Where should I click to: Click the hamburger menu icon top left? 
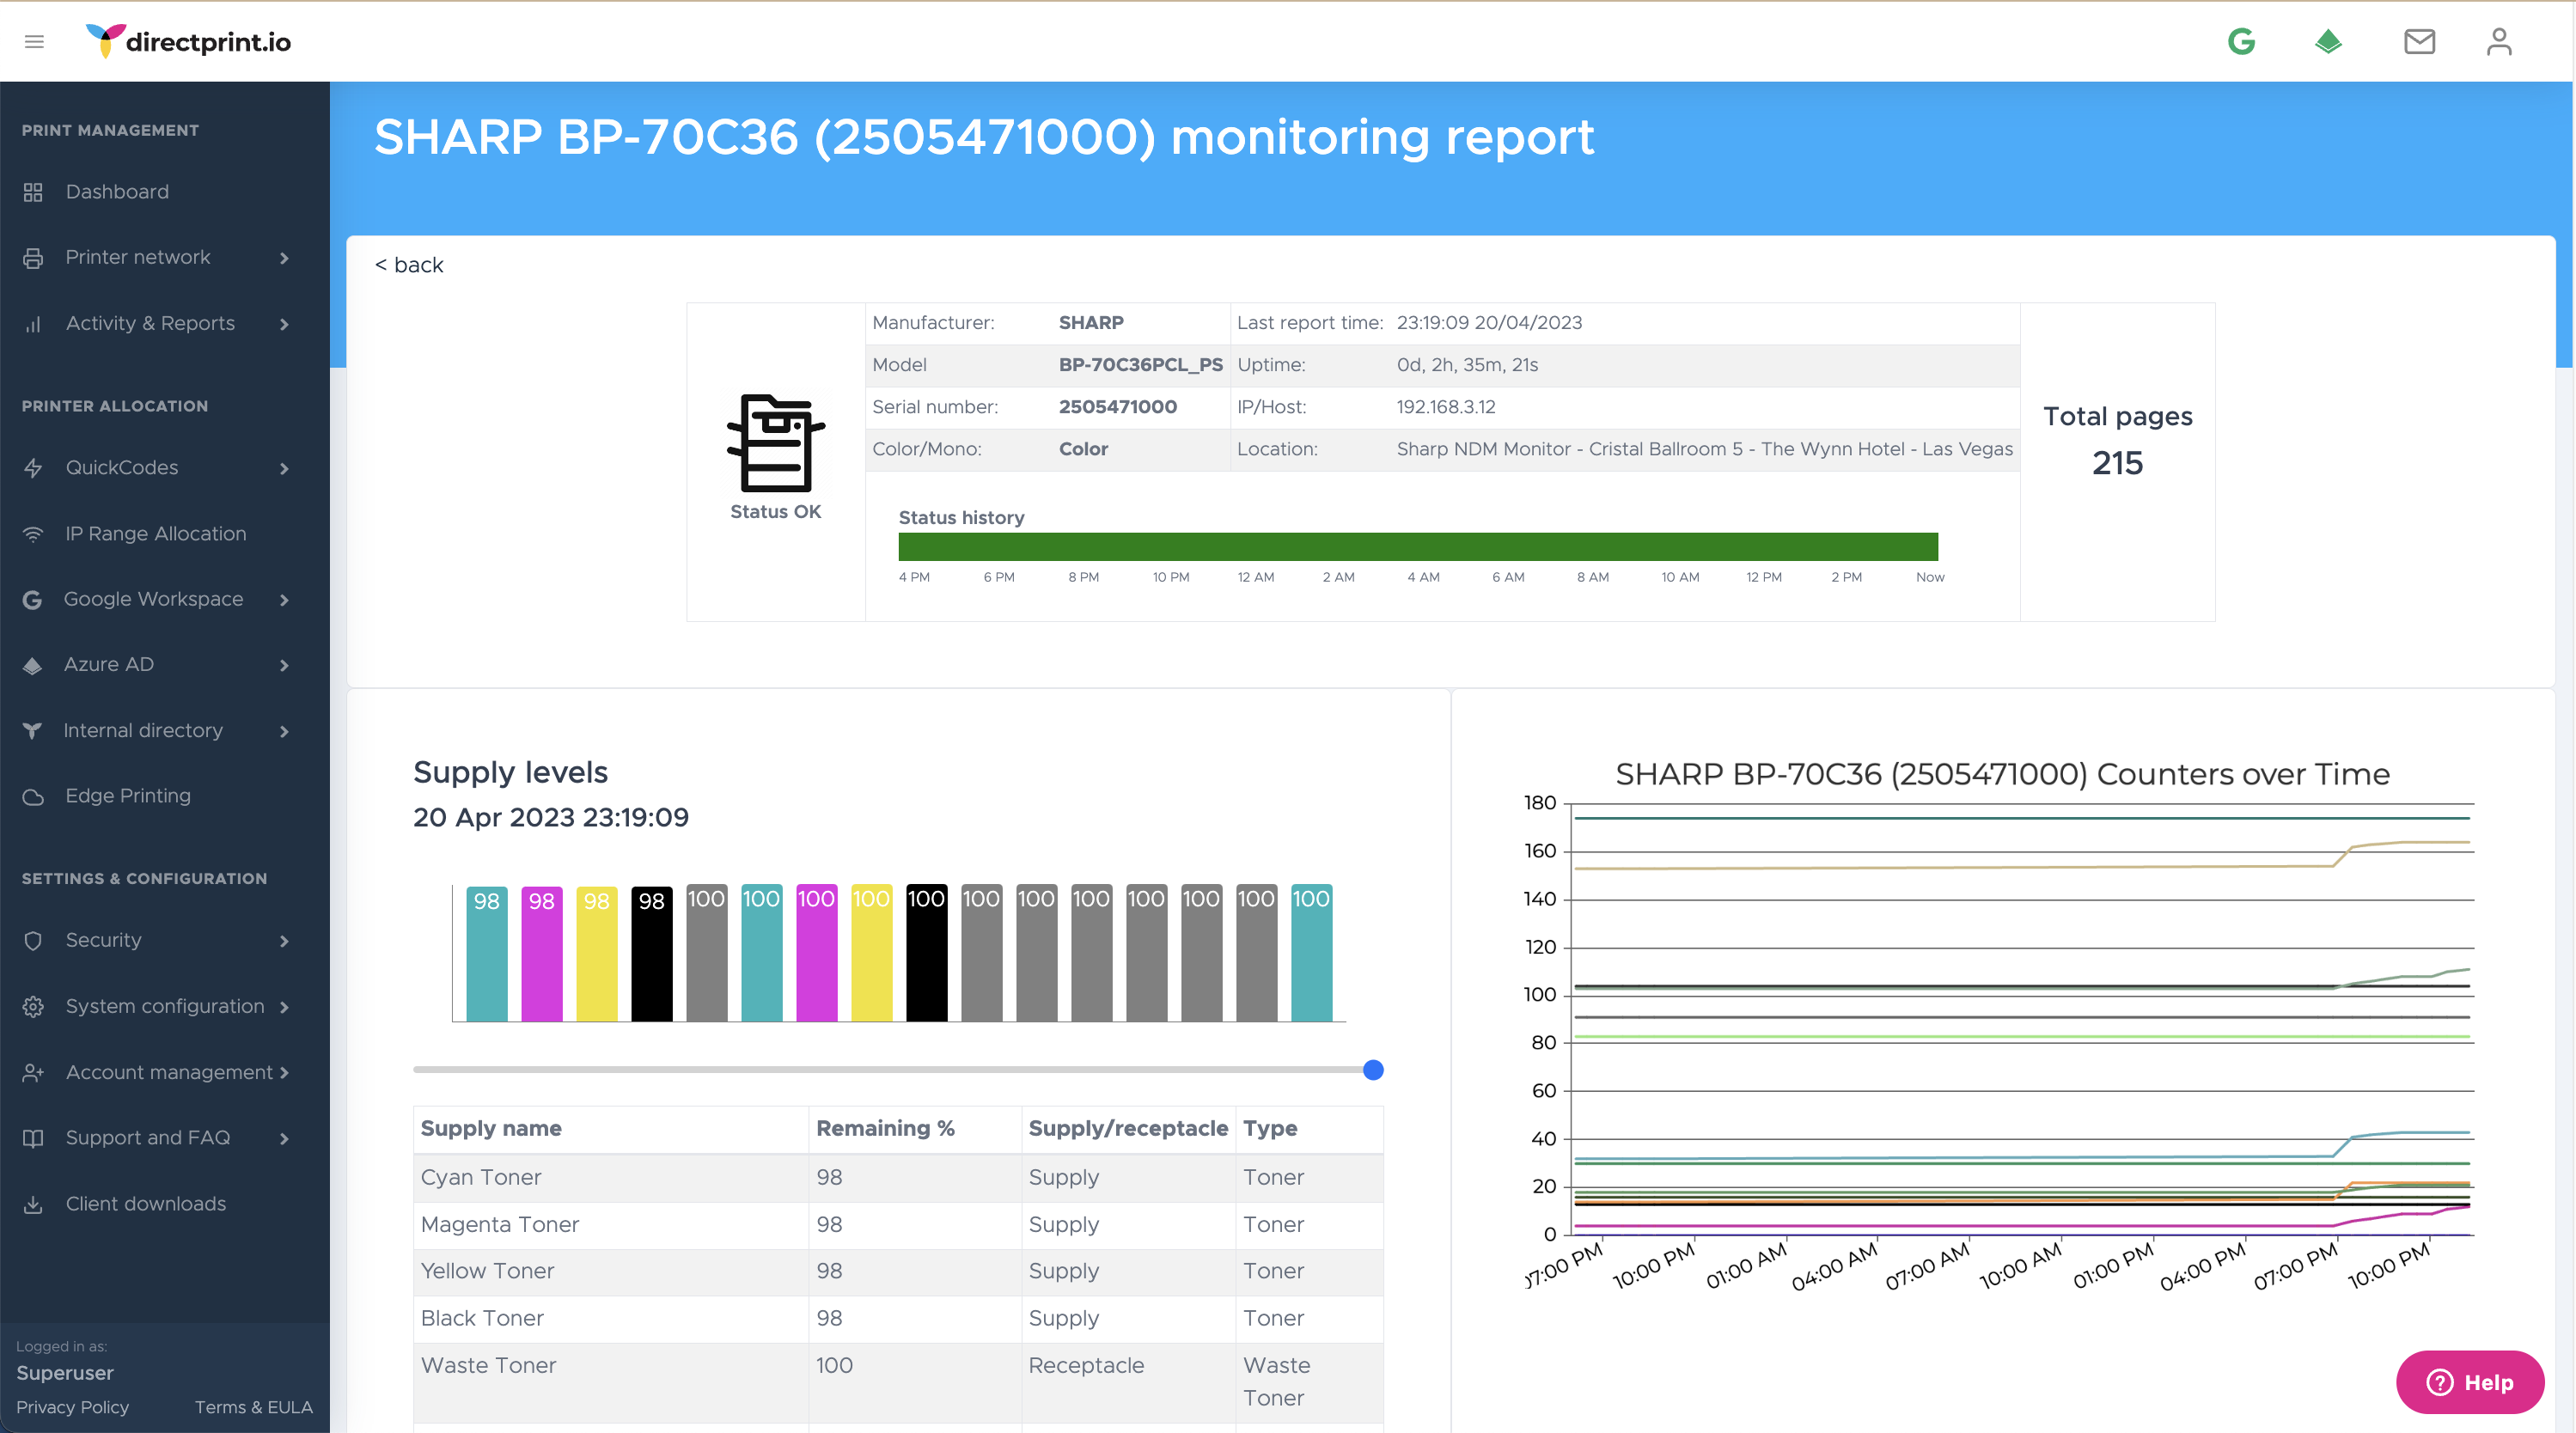tap(34, 41)
